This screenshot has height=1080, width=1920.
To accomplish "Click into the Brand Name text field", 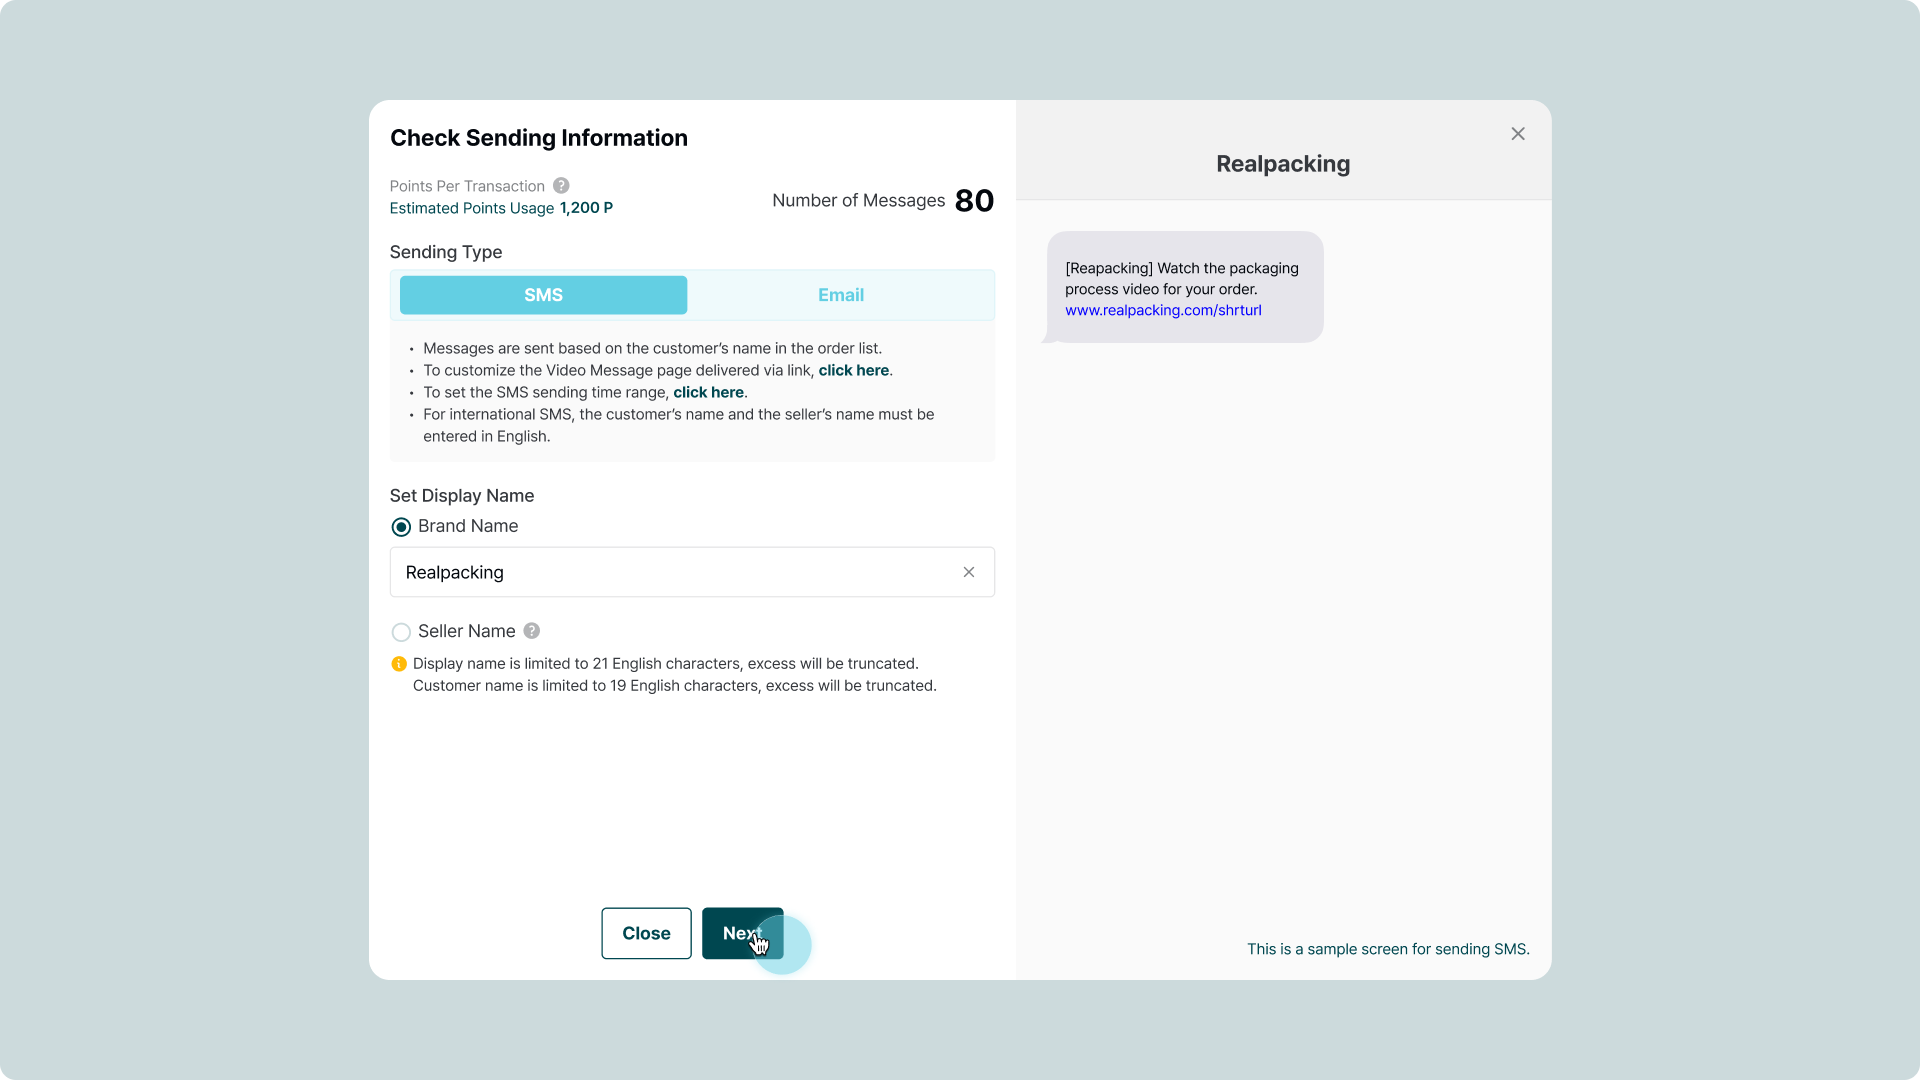I will click(670, 572).
